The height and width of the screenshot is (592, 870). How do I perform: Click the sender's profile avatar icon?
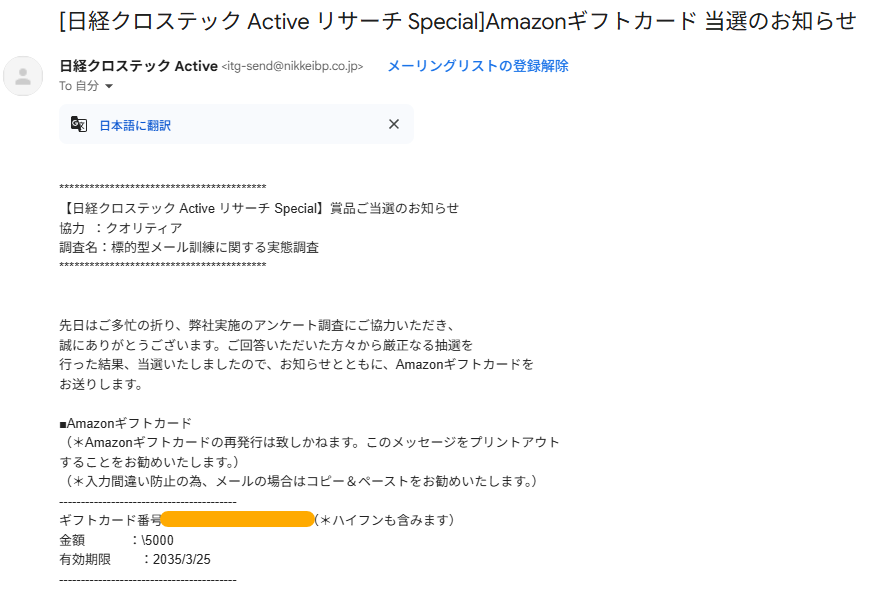pyautogui.click(x=23, y=76)
